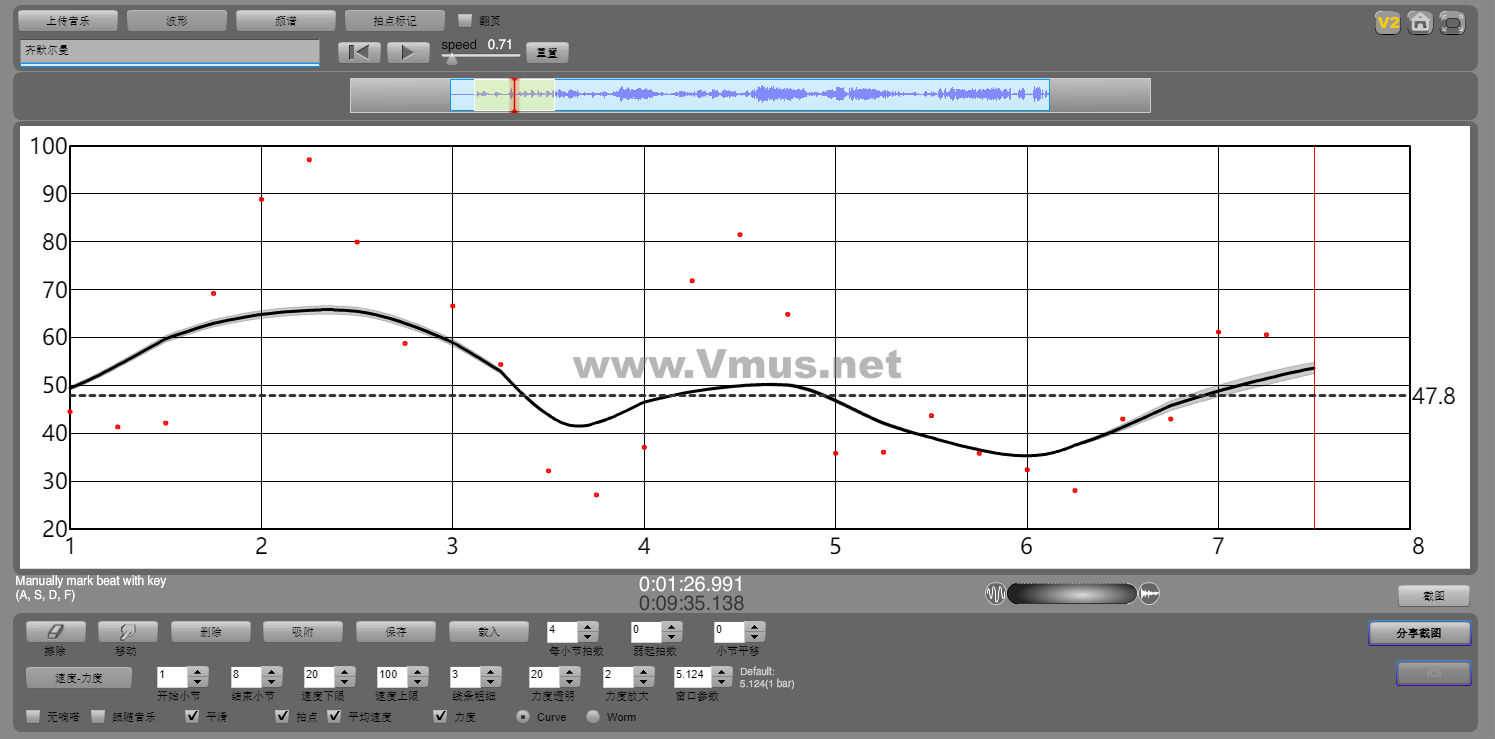Enable the 翻页 page-flip checkbox

click(x=465, y=20)
